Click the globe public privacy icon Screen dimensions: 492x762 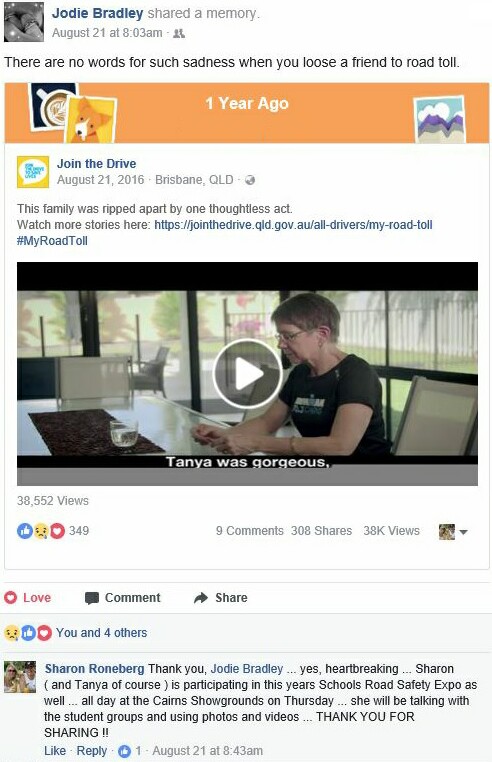250,180
